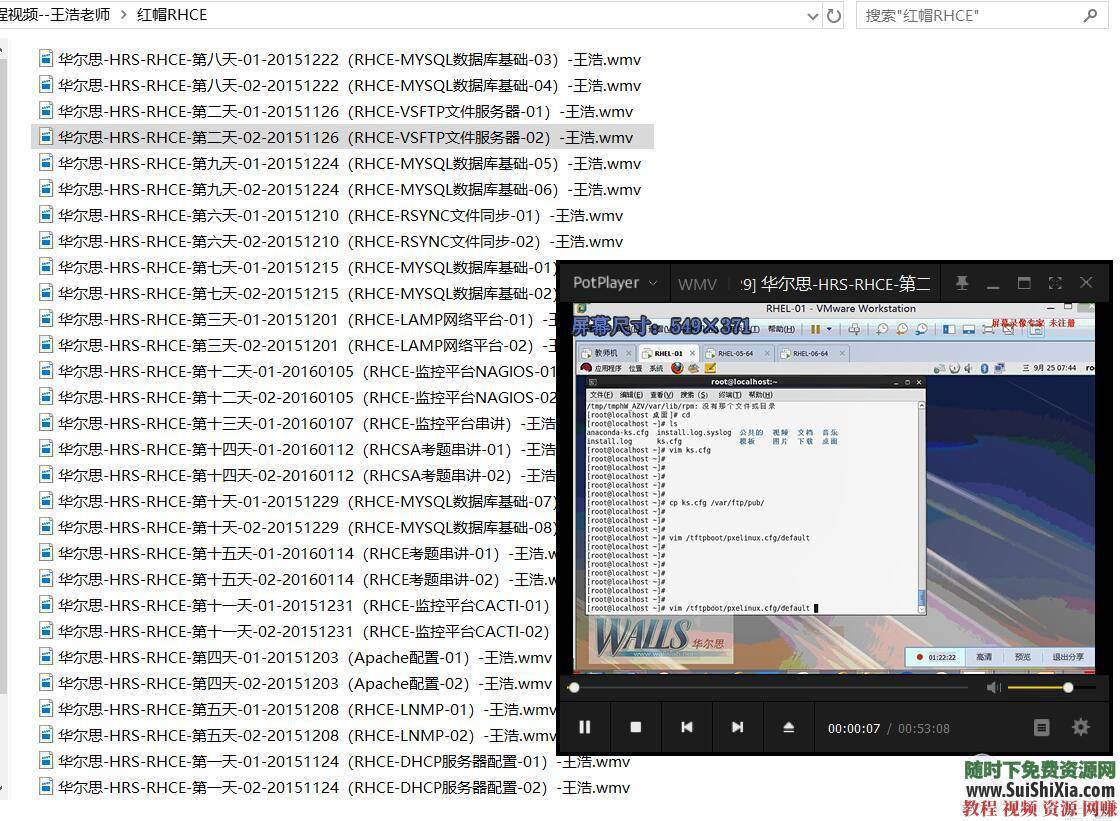Stop video playback

point(635,728)
